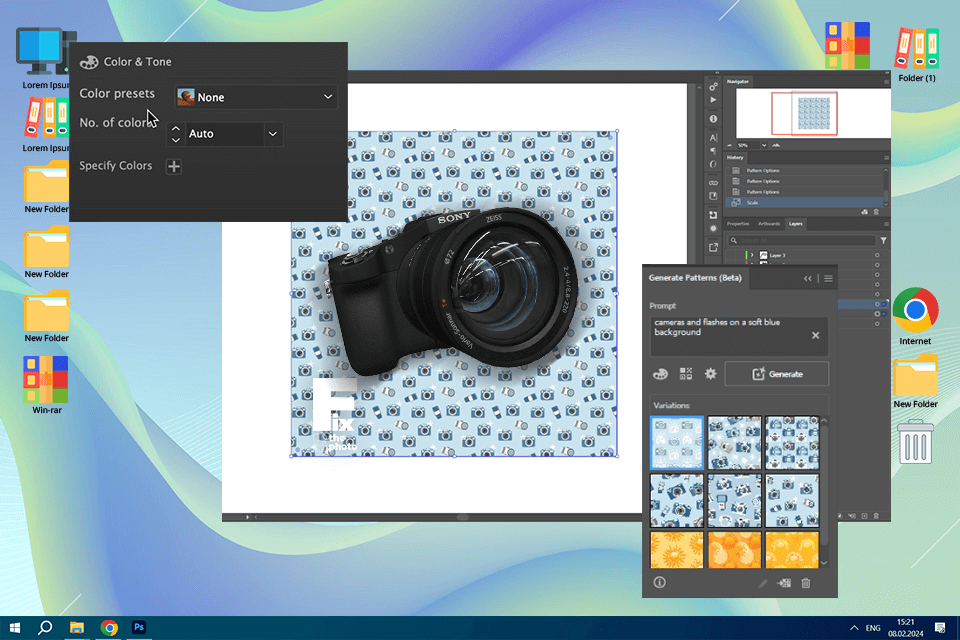Open the Actions play icon in dock strip
The width and height of the screenshot is (960, 640).
713,100
